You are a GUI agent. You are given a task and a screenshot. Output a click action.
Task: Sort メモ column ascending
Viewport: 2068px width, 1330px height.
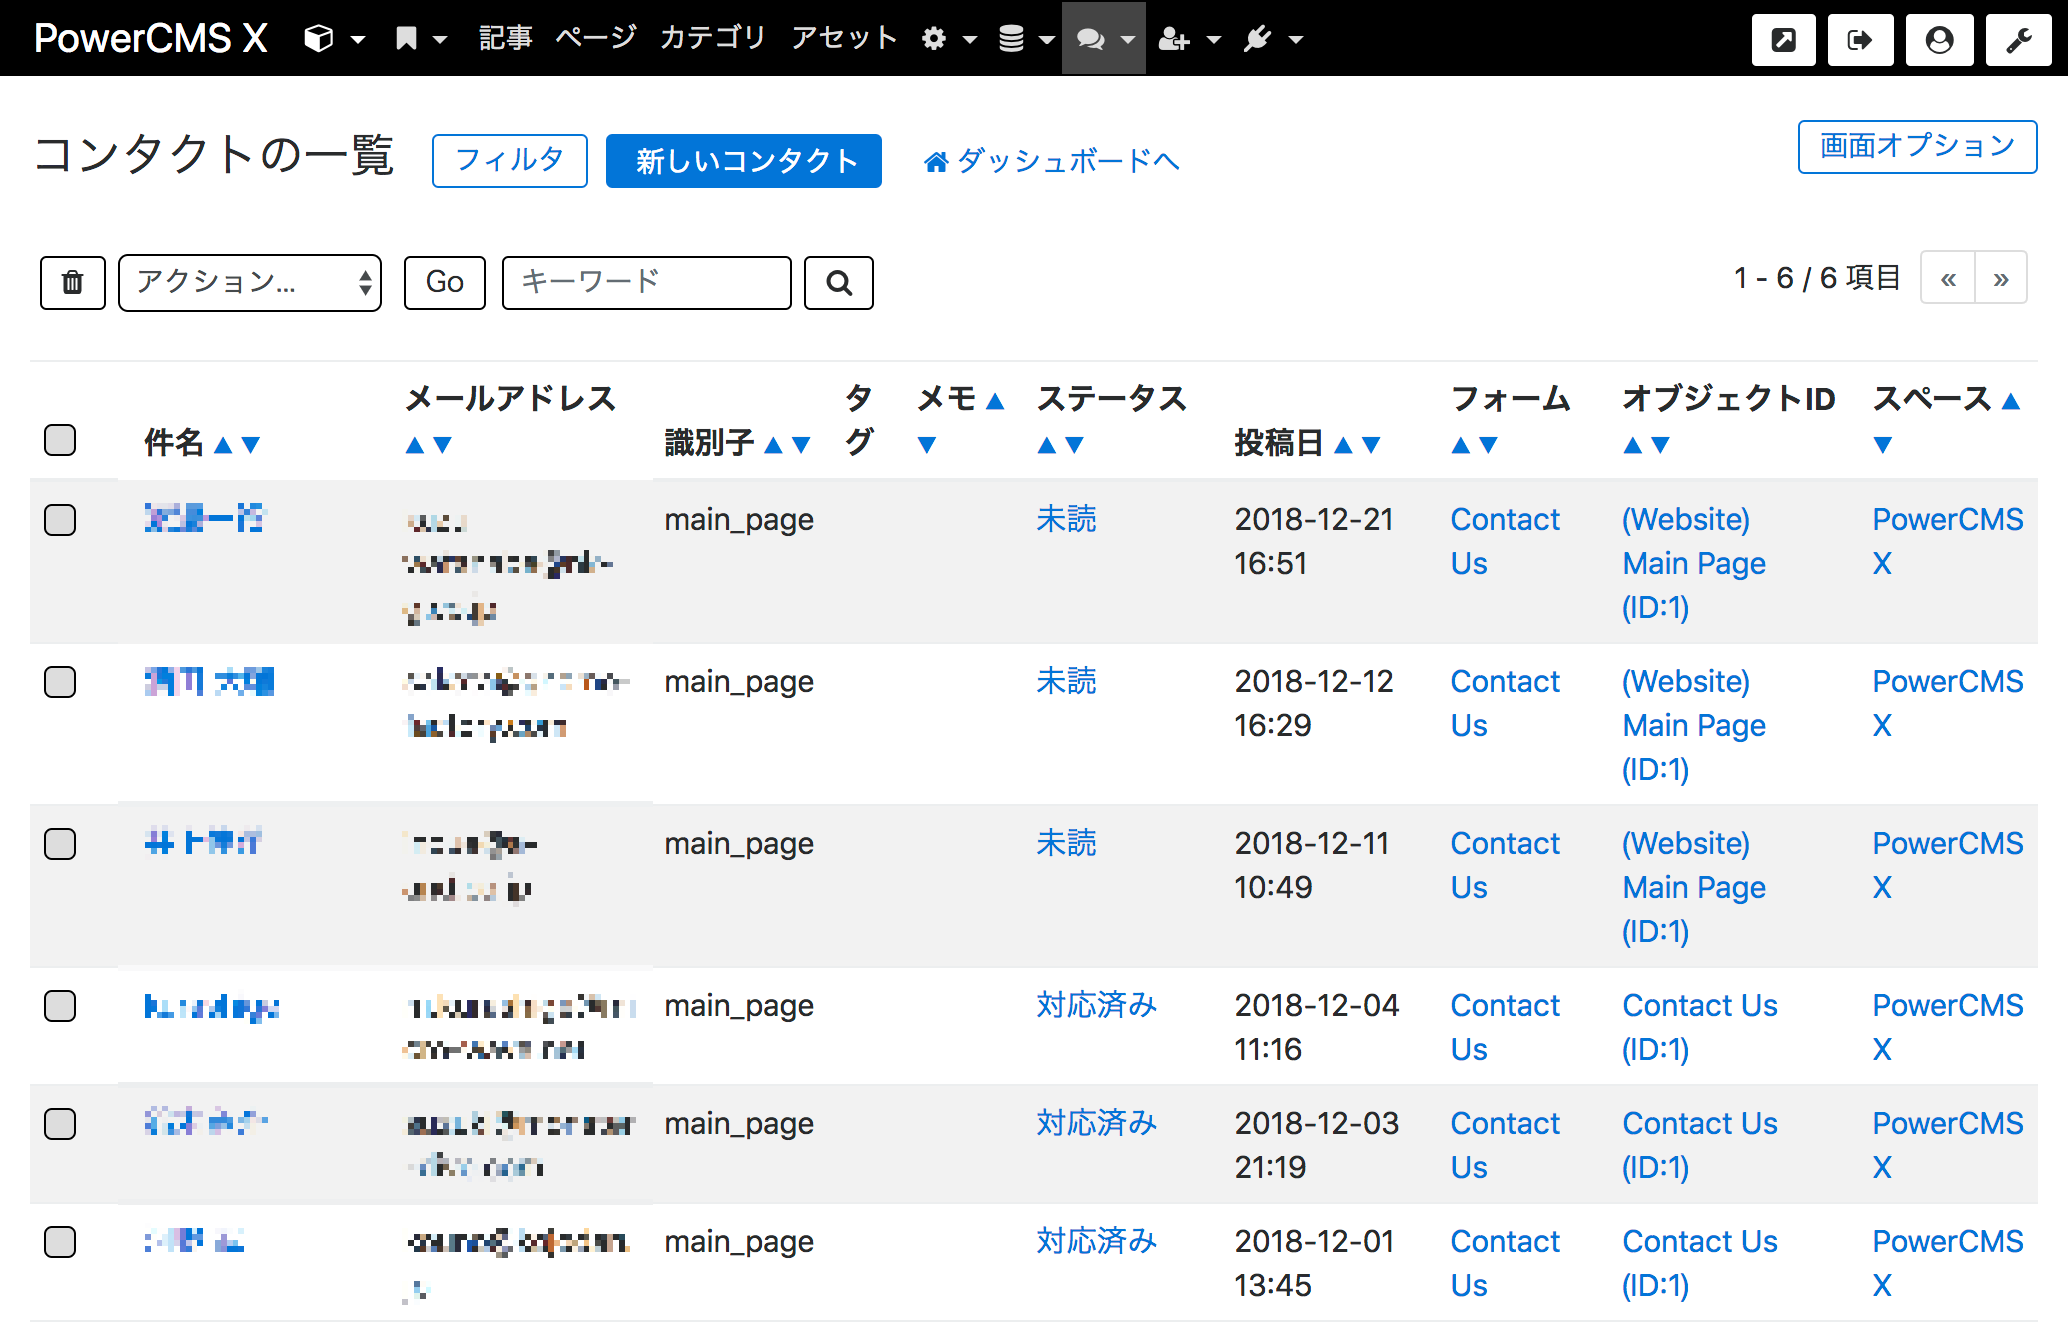(994, 401)
